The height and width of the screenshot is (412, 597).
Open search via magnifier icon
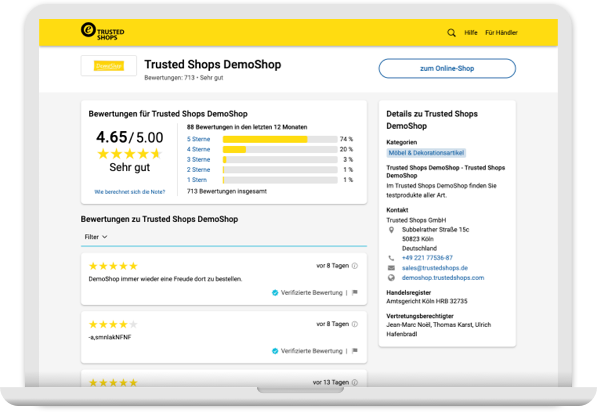tap(451, 33)
